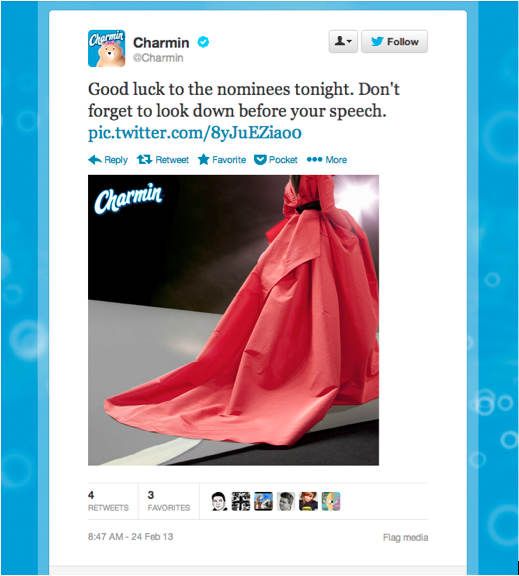Open the last user avatar in row

pyautogui.click(x=331, y=501)
